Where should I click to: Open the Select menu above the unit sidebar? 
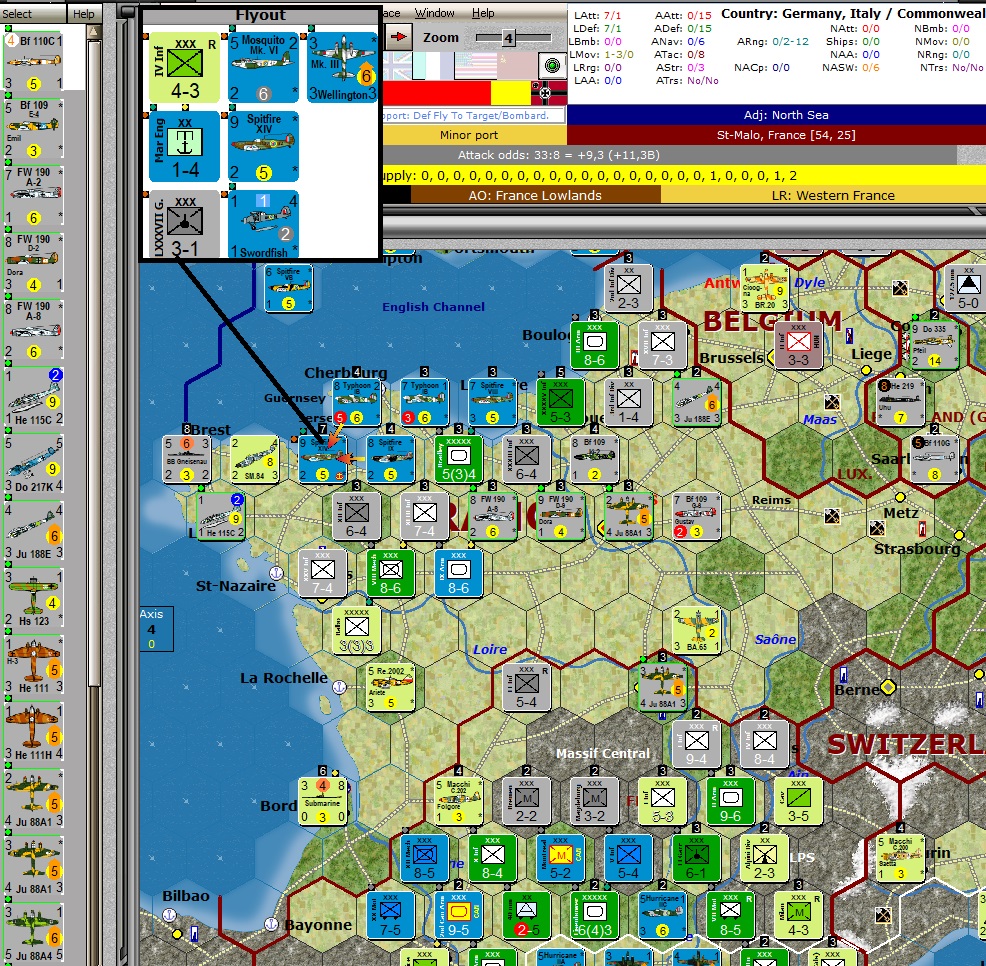[20, 14]
